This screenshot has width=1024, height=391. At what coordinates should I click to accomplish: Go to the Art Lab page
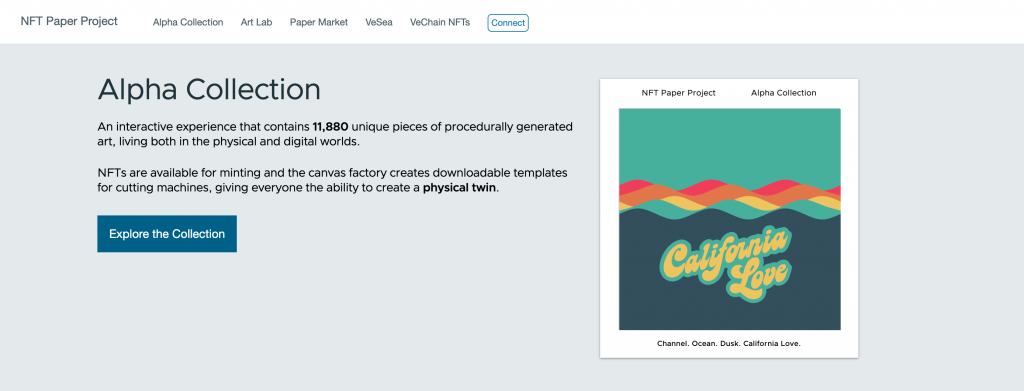click(x=257, y=22)
